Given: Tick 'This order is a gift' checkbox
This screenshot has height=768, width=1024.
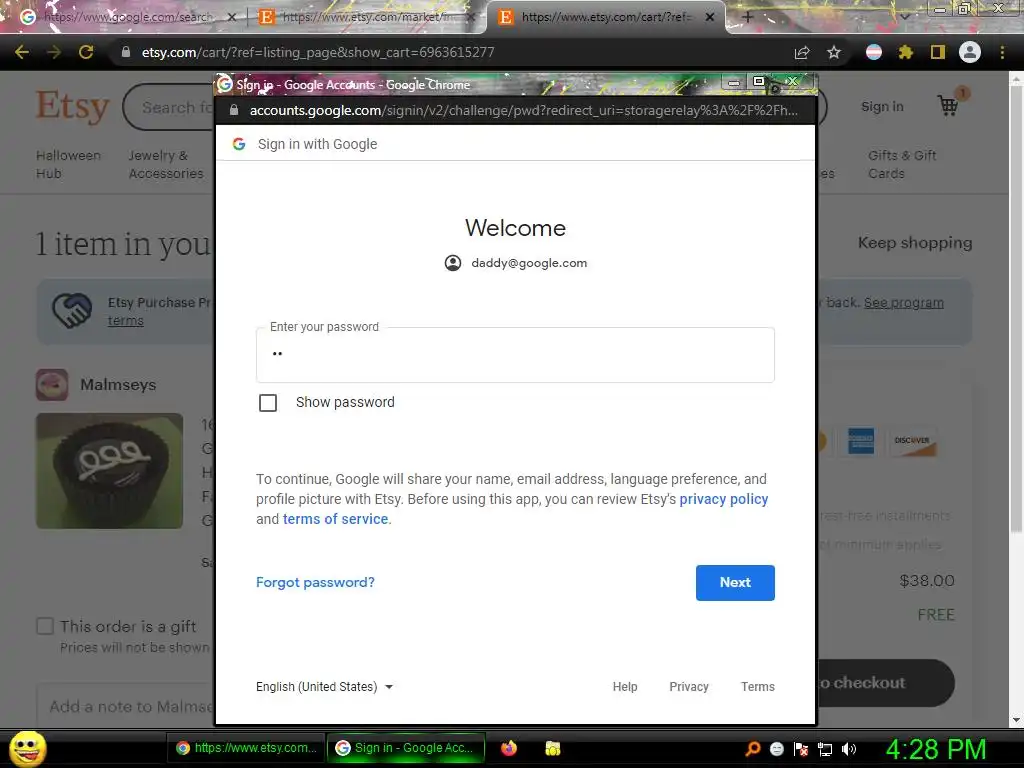Looking at the screenshot, I should point(45,626).
